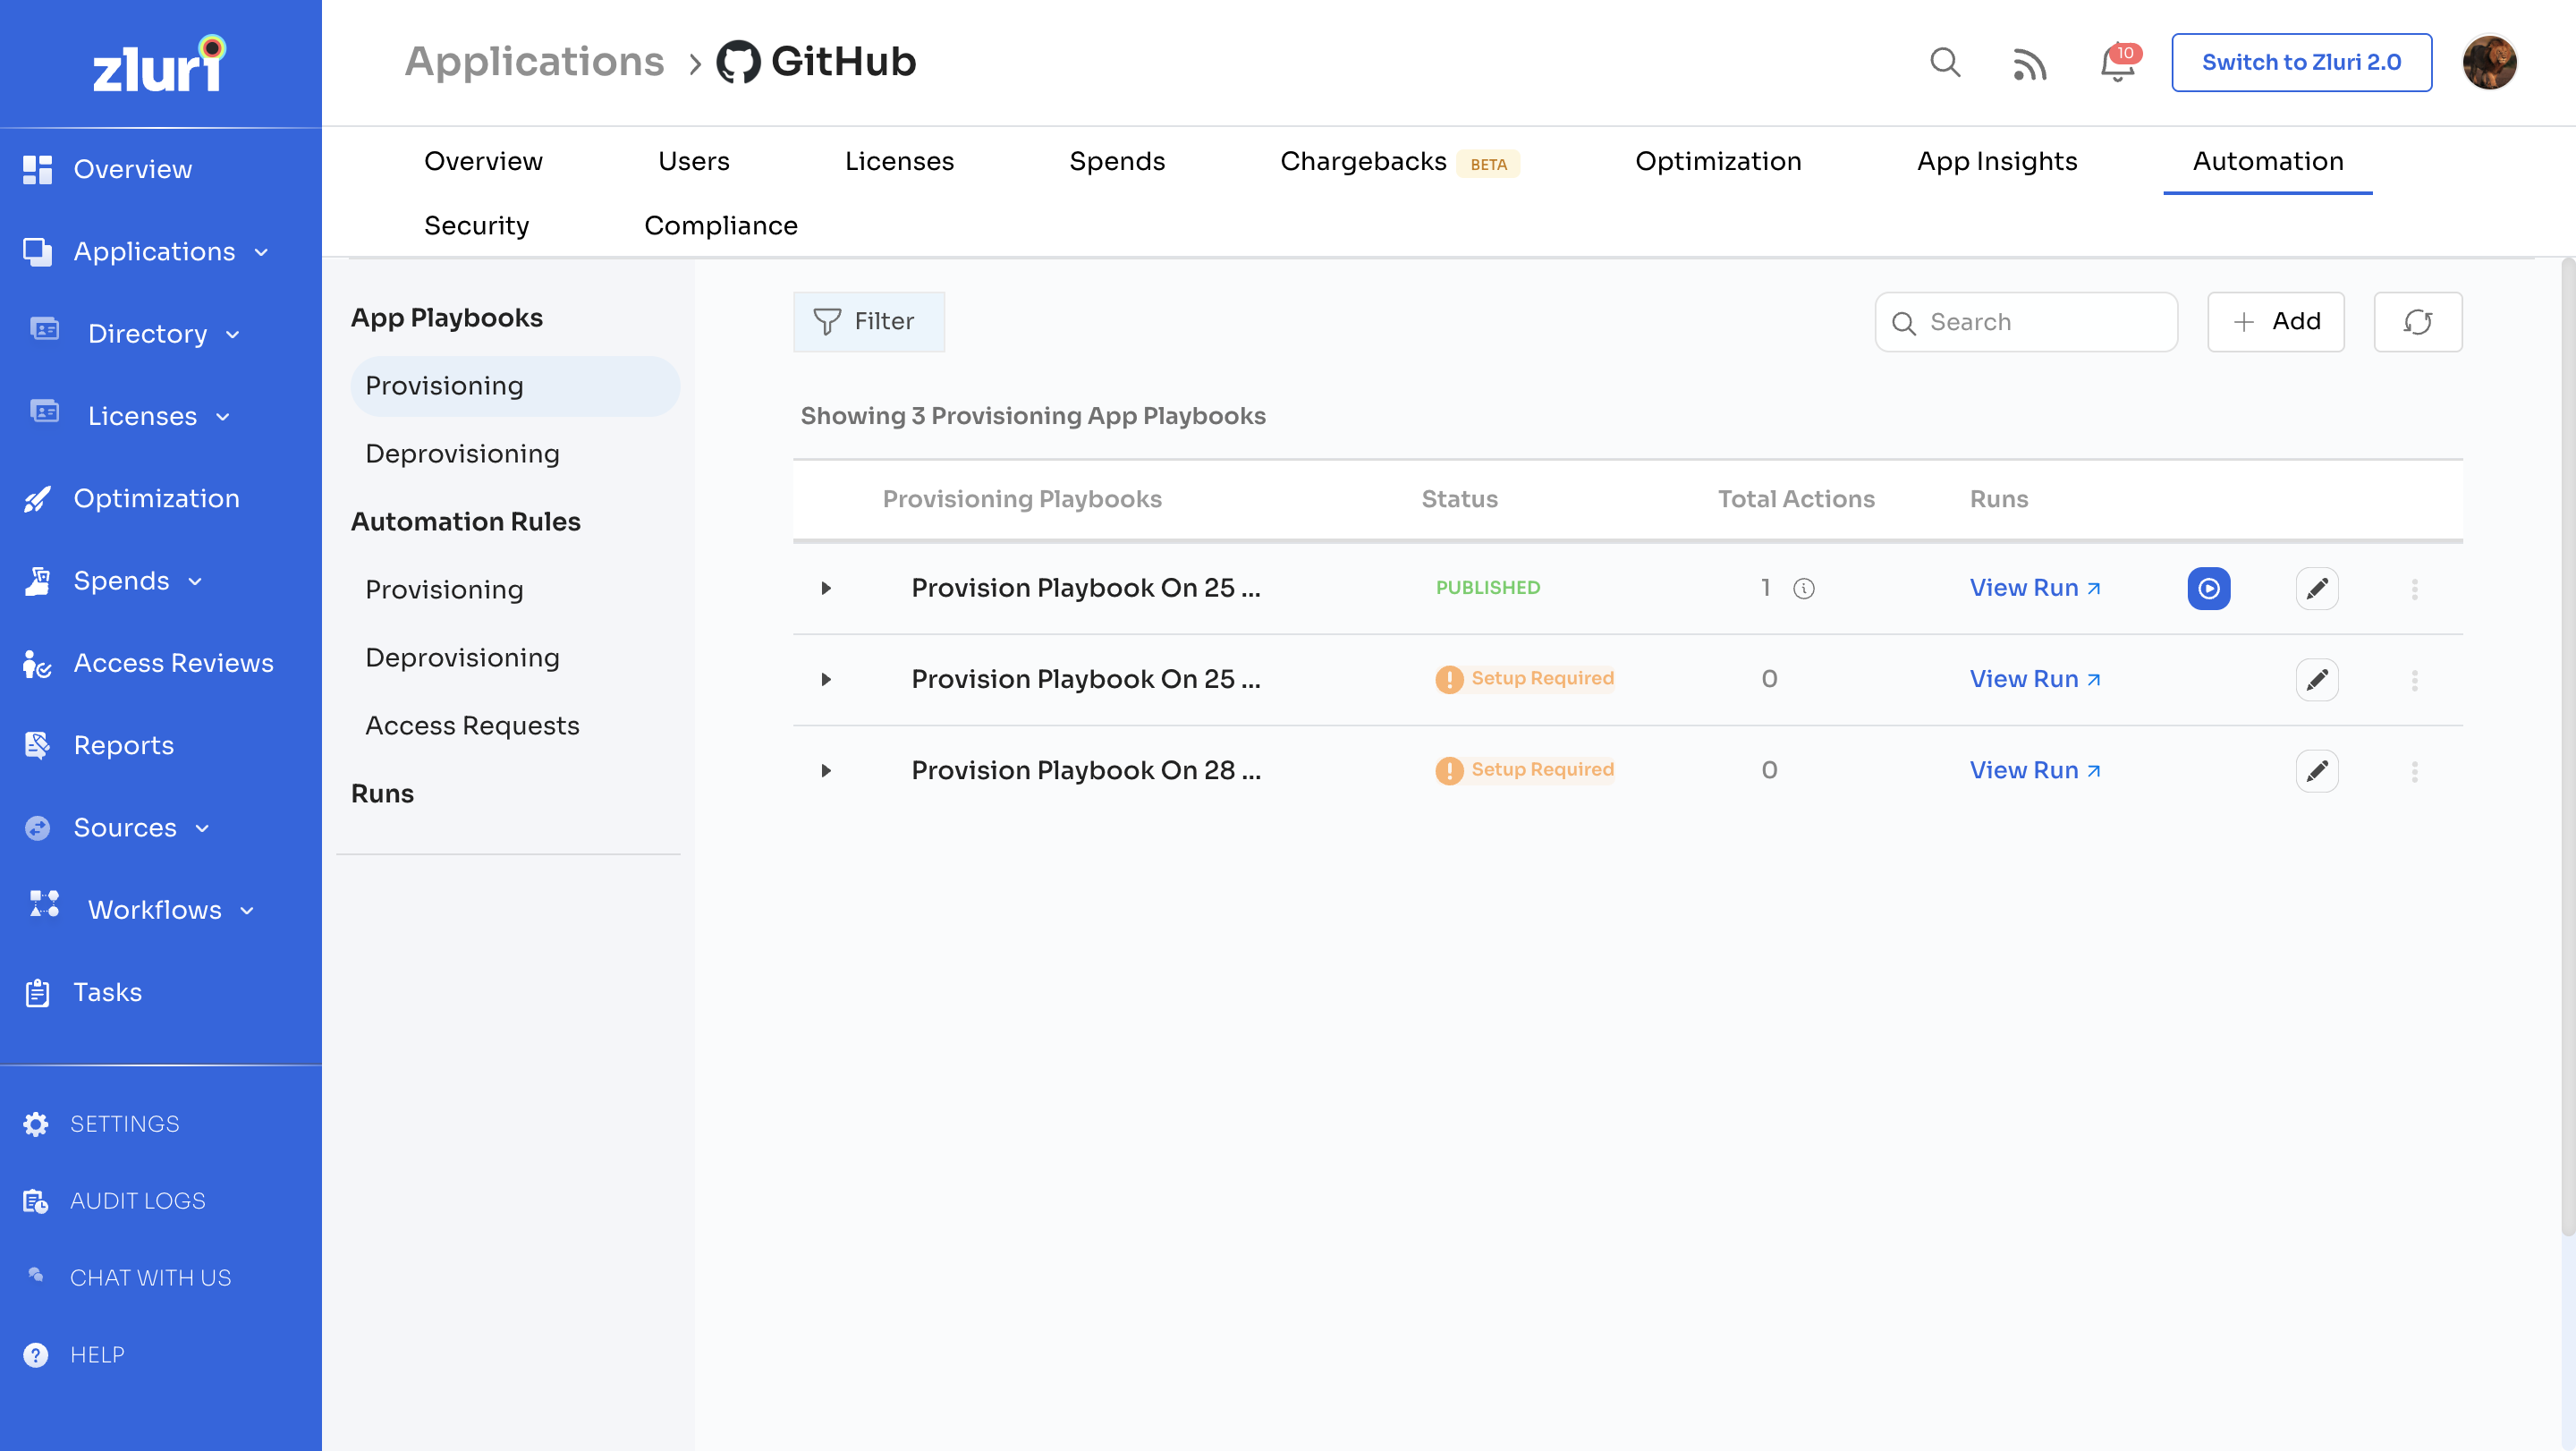This screenshot has width=2576, height=1451.
Task: Open more options for Playbook On 28
Action: (x=2415, y=771)
